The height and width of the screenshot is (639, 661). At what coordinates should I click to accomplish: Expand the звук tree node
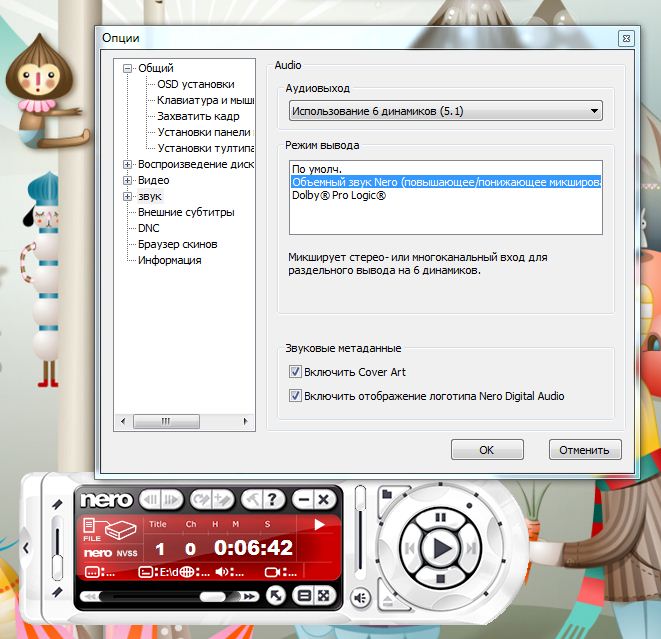pyautogui.click(x=127, y=196)
